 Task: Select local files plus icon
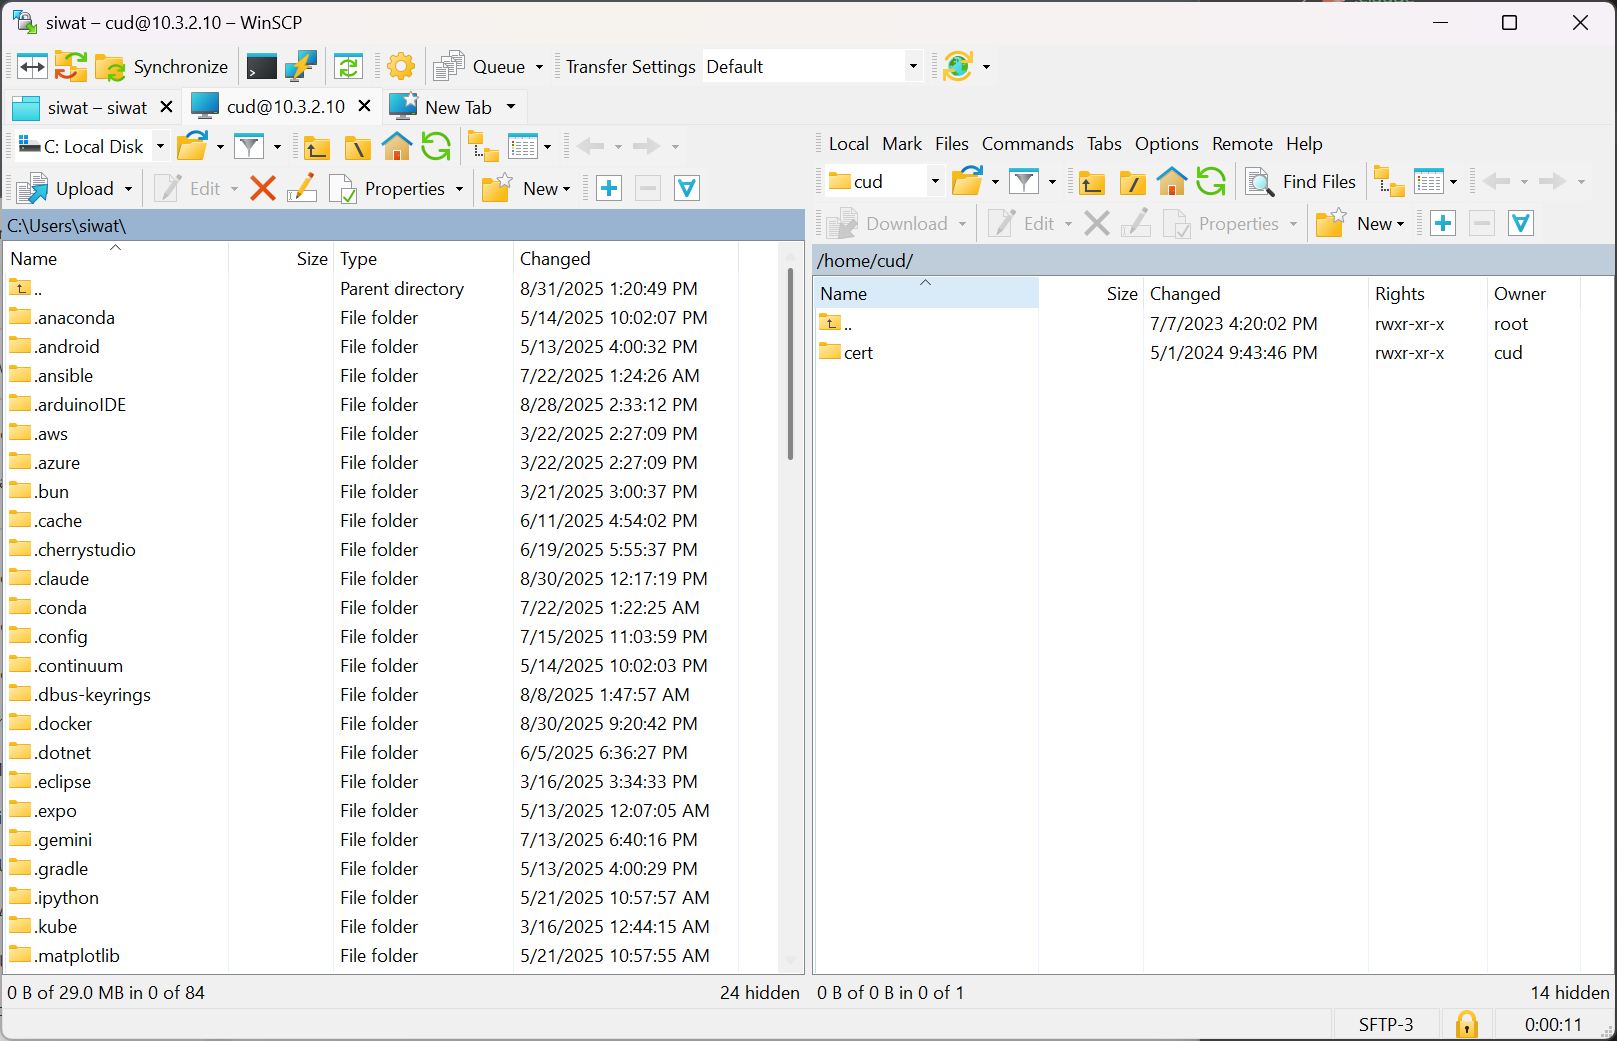tap(609, 188)
